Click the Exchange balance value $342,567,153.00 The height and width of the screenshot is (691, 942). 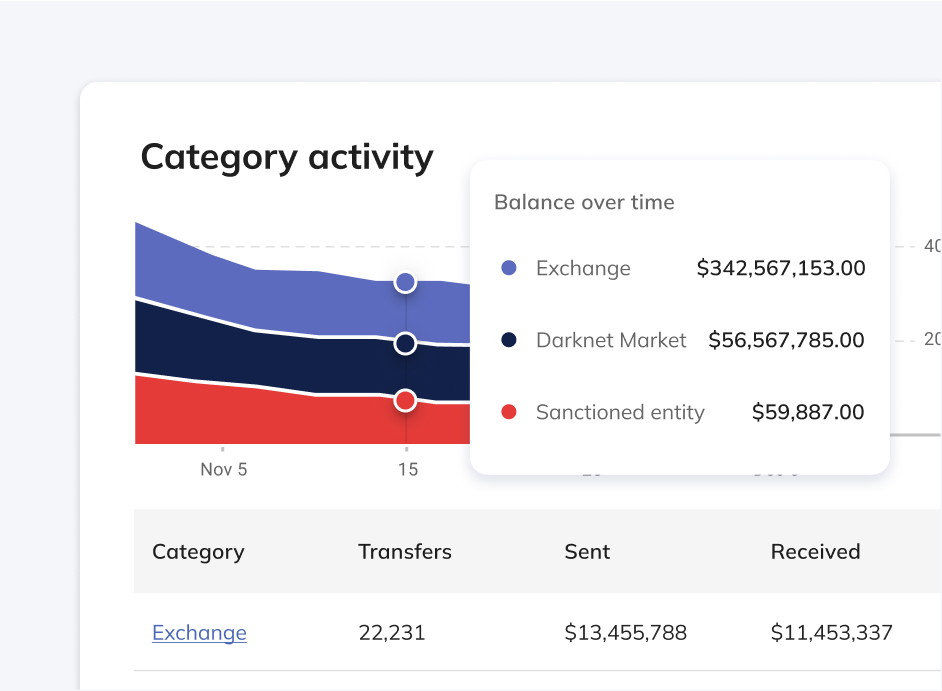781,268
